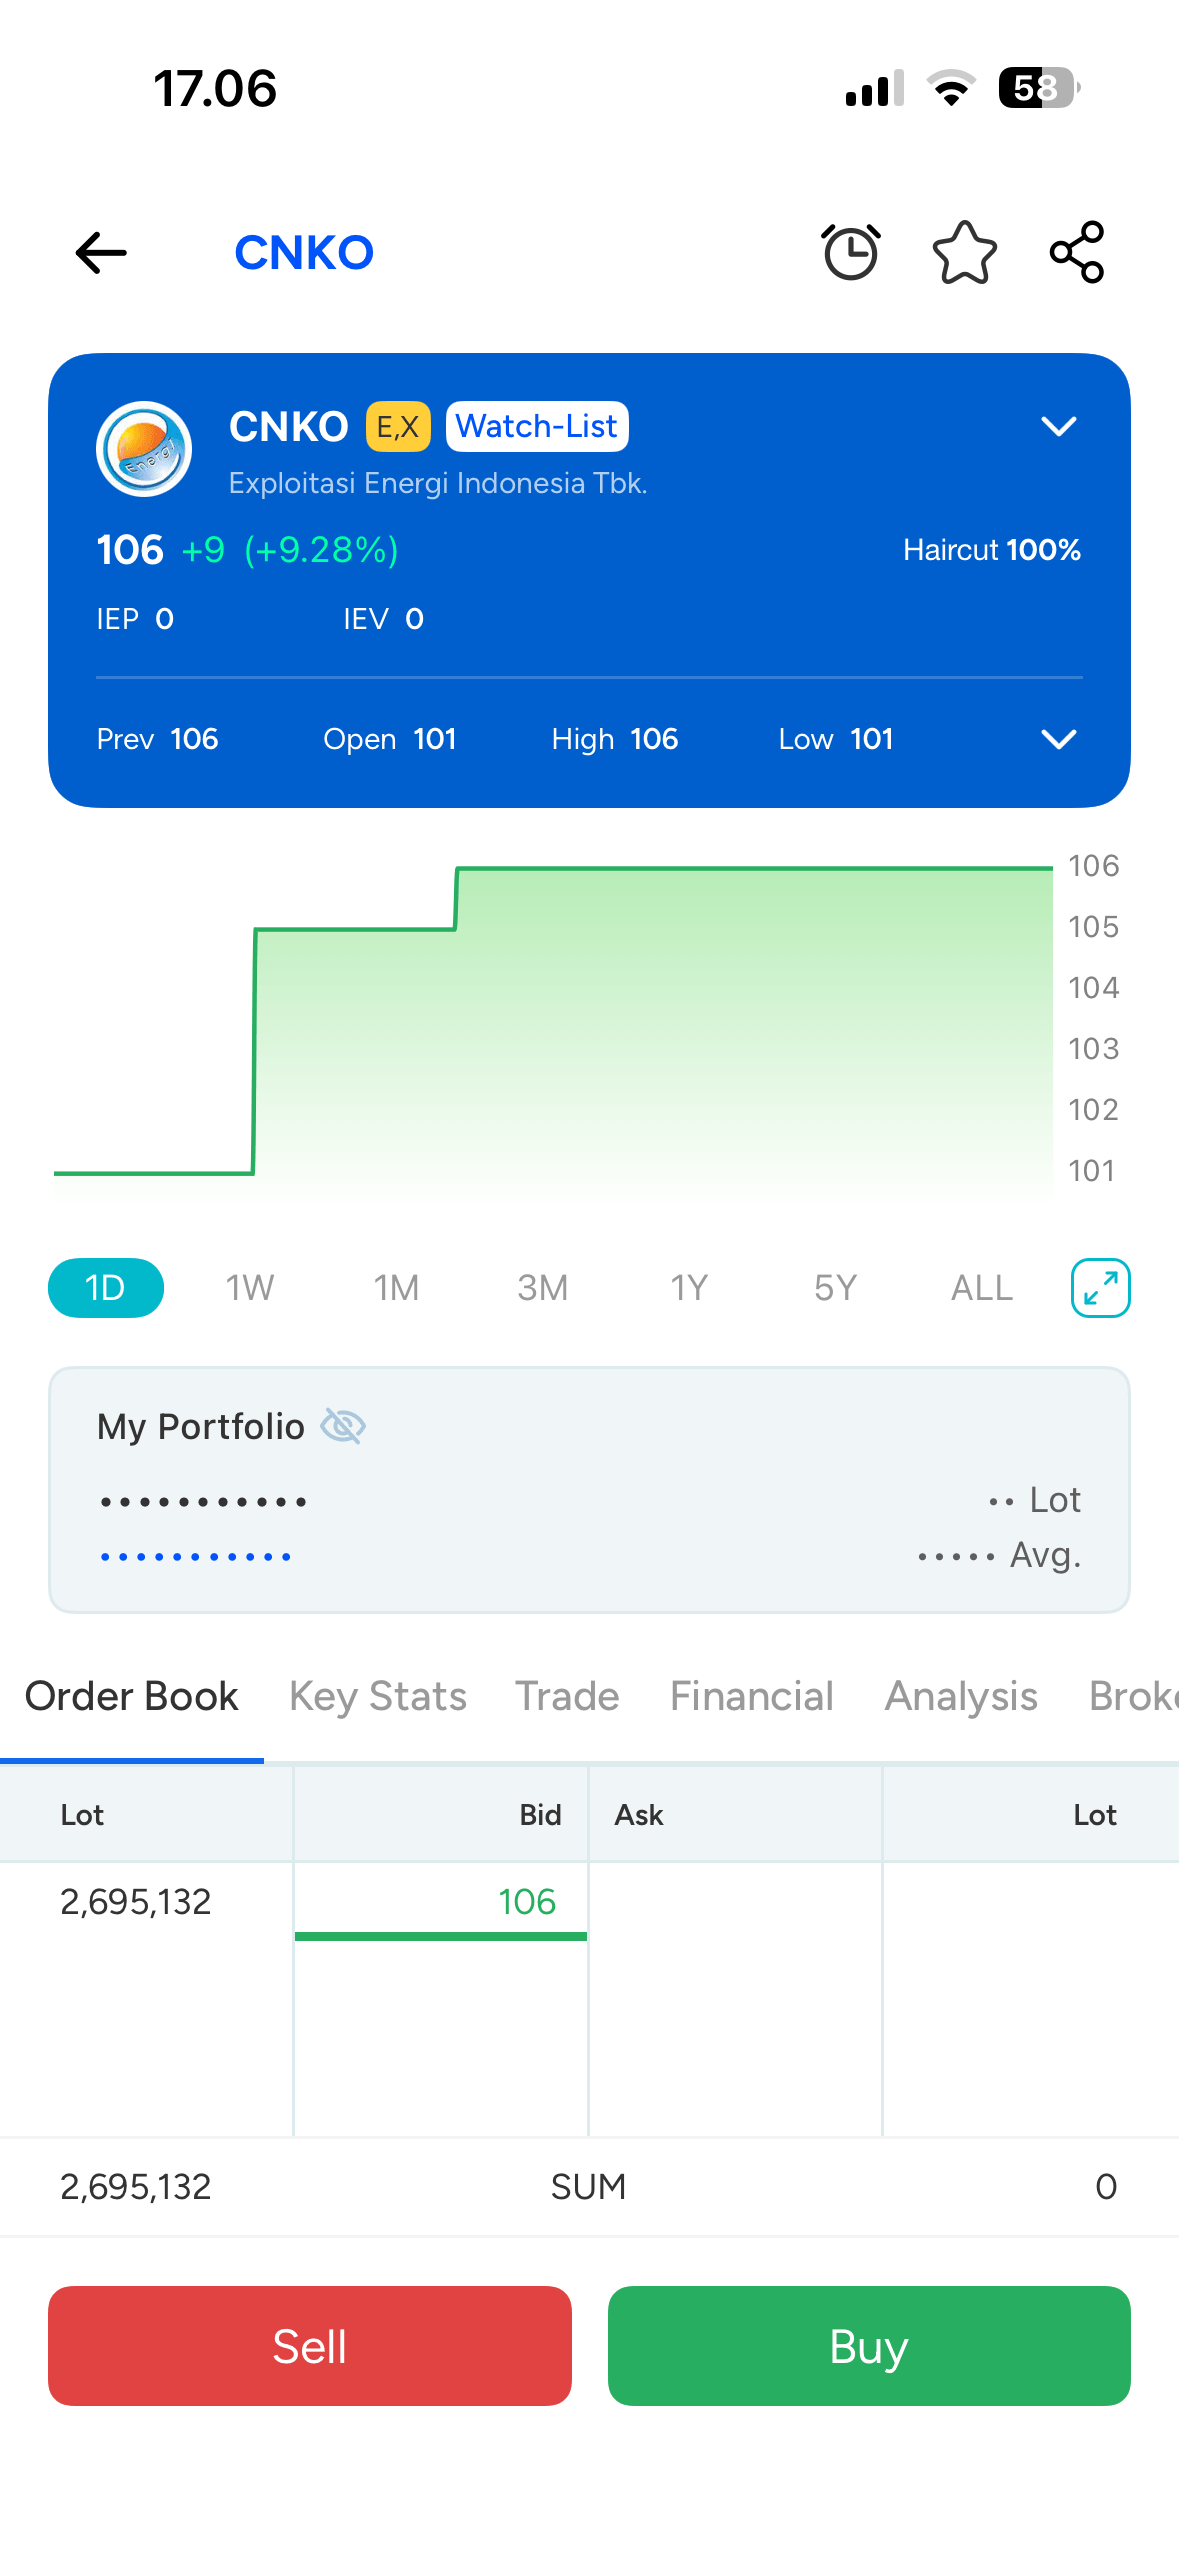
Task: Tap the Watch-List label
Action: 537,427
